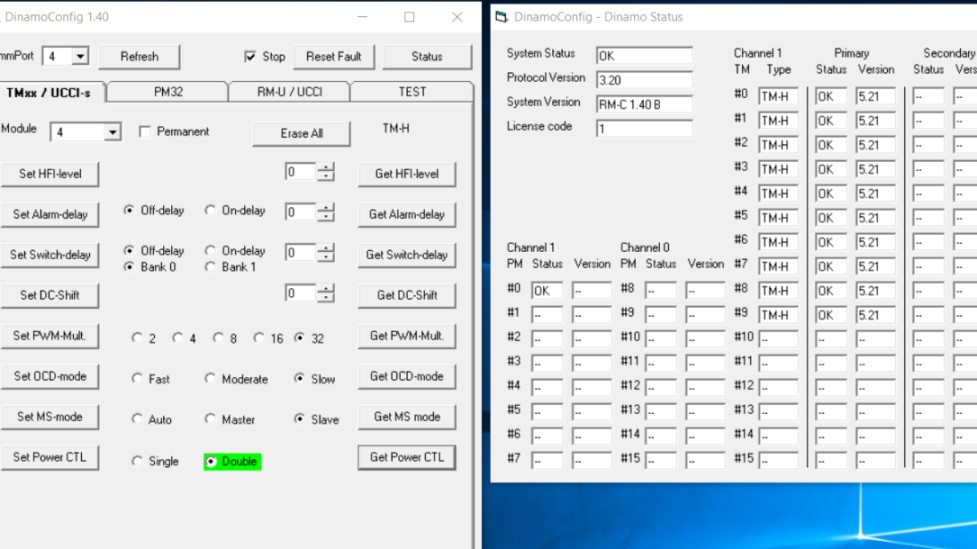This screenshot has height=549, width=977.
Task: Increment the Switch-delay spinner value
Action: [x=326, y=249]
